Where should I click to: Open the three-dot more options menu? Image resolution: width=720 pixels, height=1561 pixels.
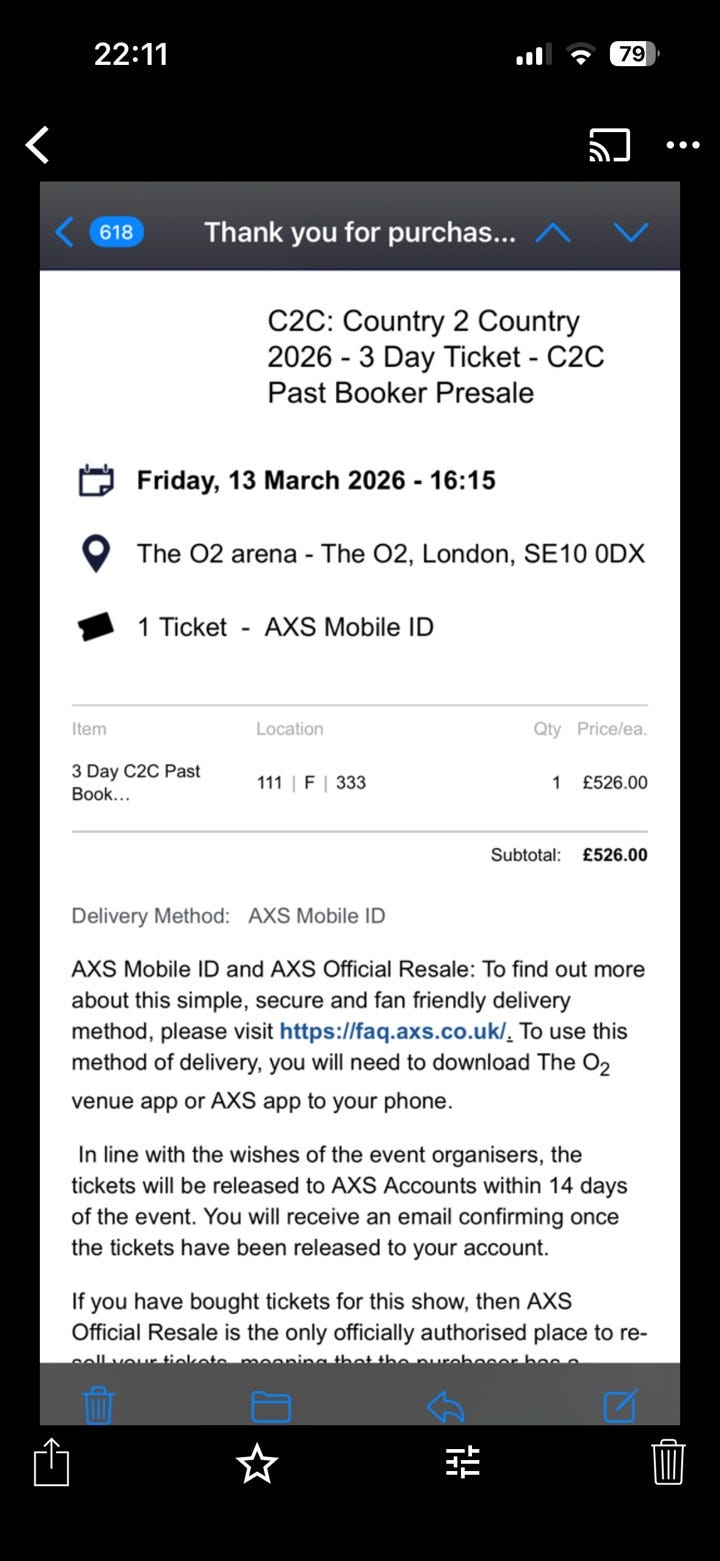[x=683, y=145]
